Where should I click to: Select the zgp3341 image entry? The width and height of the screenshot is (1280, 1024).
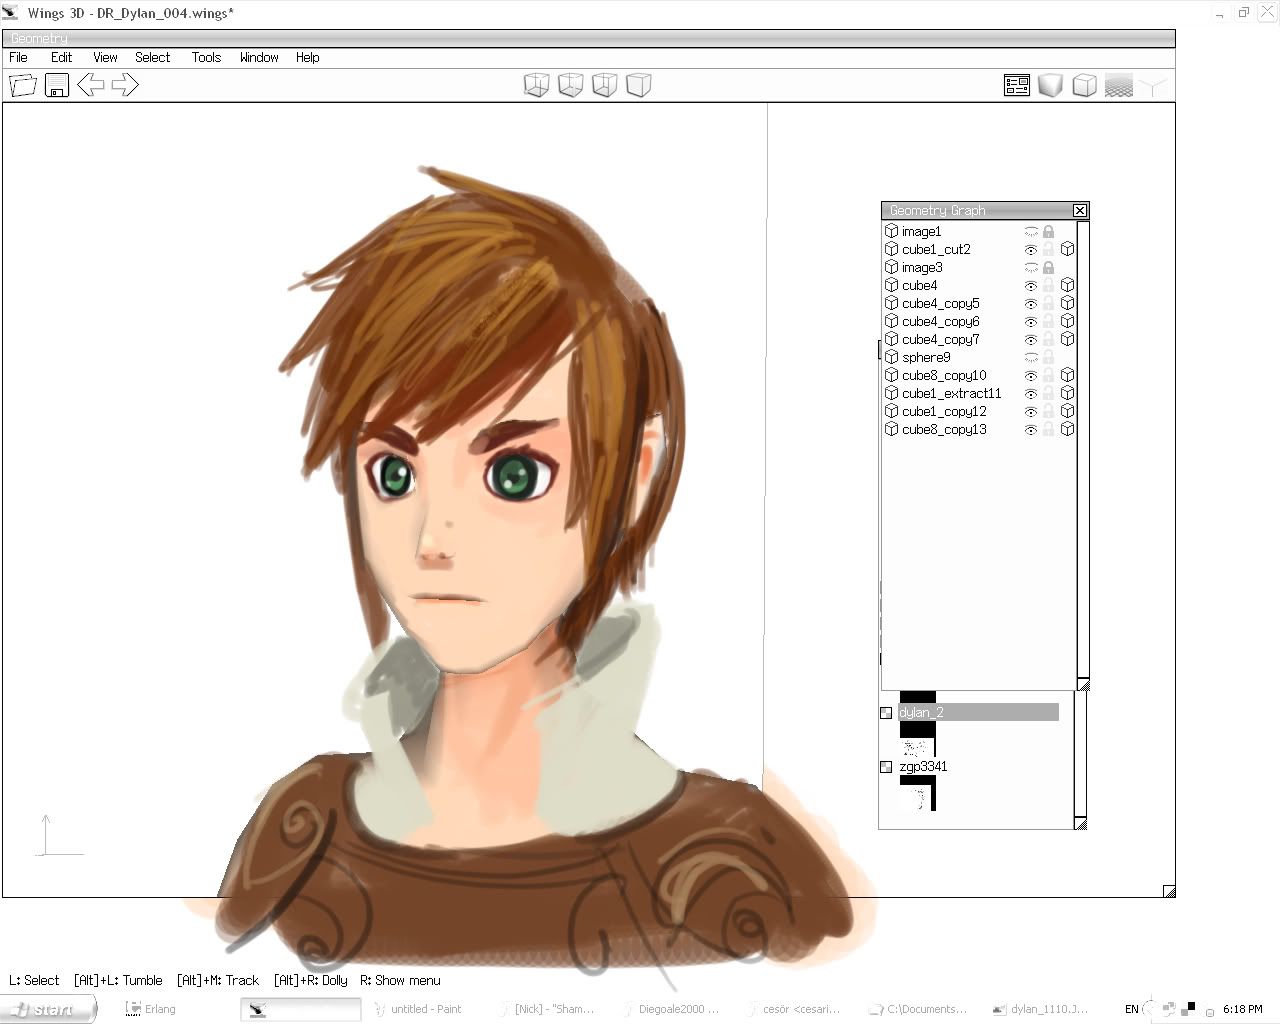point(923,766)
